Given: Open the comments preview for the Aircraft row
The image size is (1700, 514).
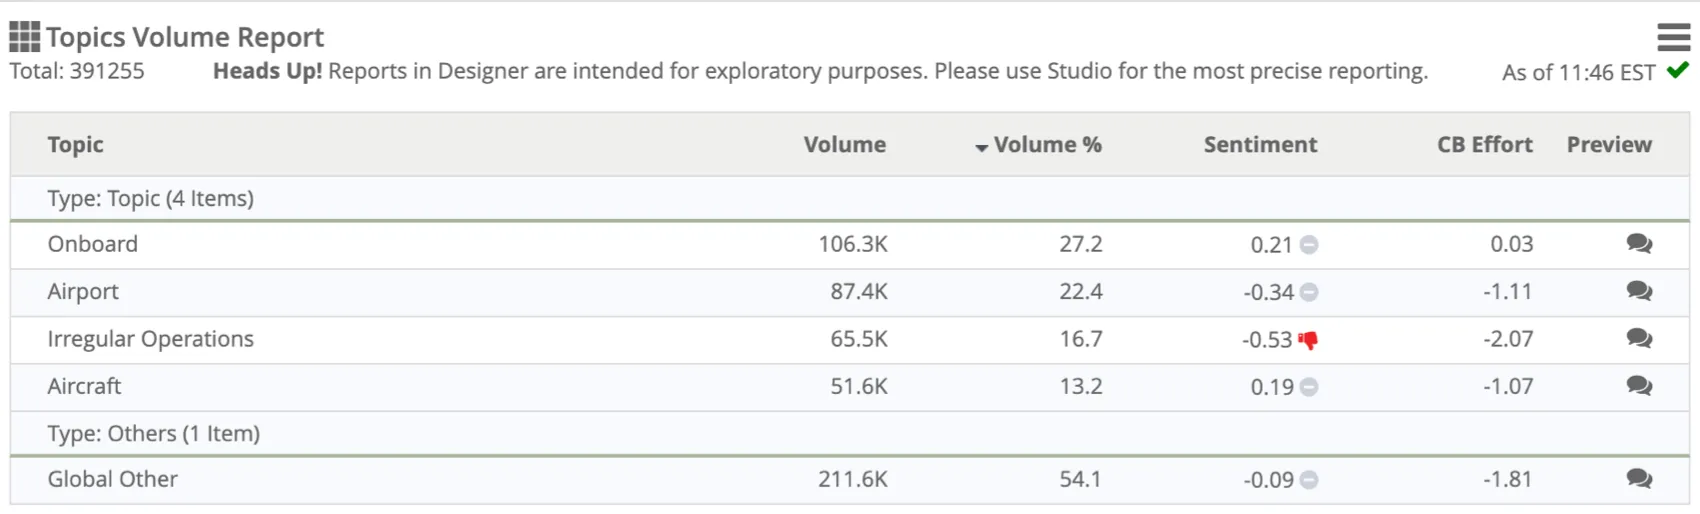Looking at the screenshot, I should (x=1638, y=386).
